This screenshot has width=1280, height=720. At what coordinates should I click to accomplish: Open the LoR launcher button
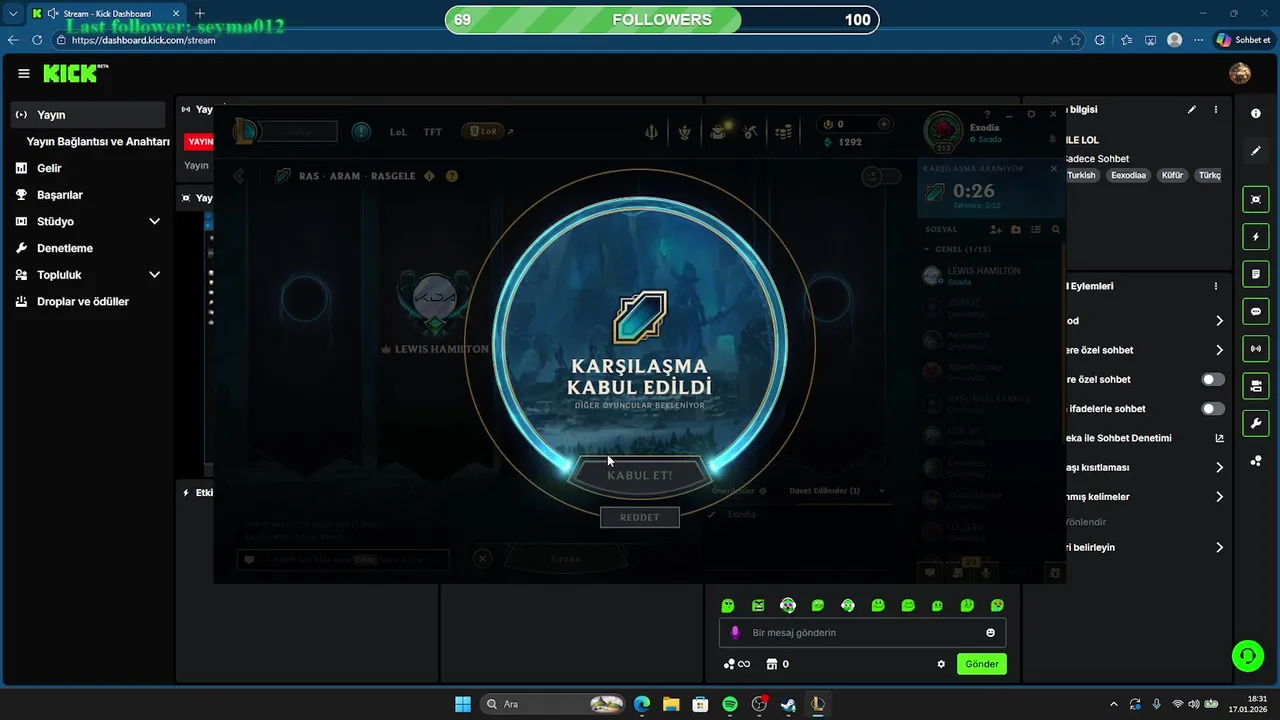click(x=483, y=131)
